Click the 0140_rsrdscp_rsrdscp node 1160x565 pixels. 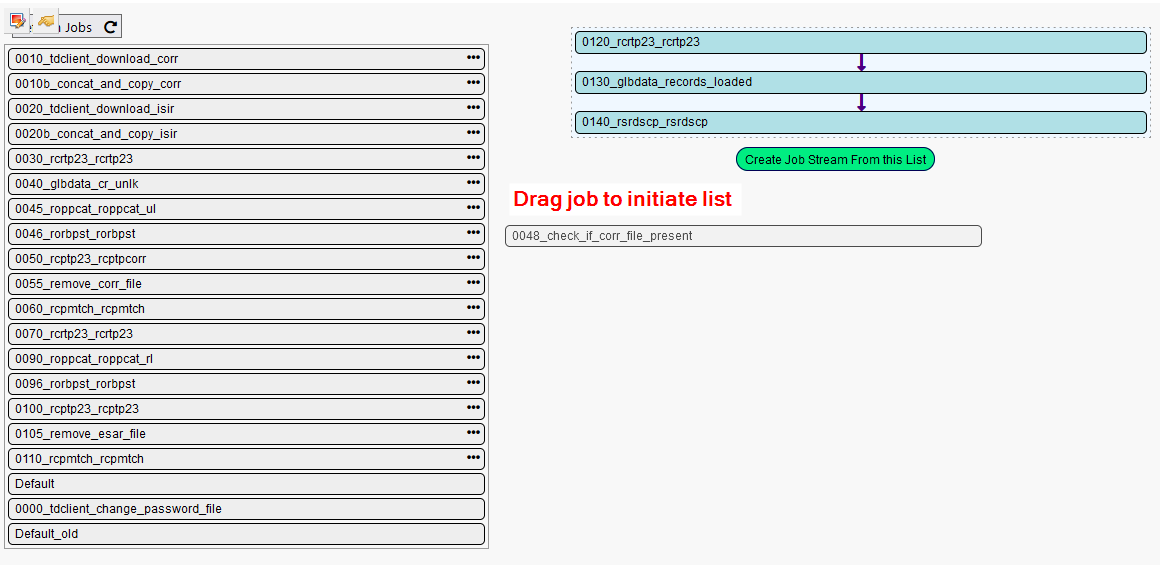(x=860, y=122)
